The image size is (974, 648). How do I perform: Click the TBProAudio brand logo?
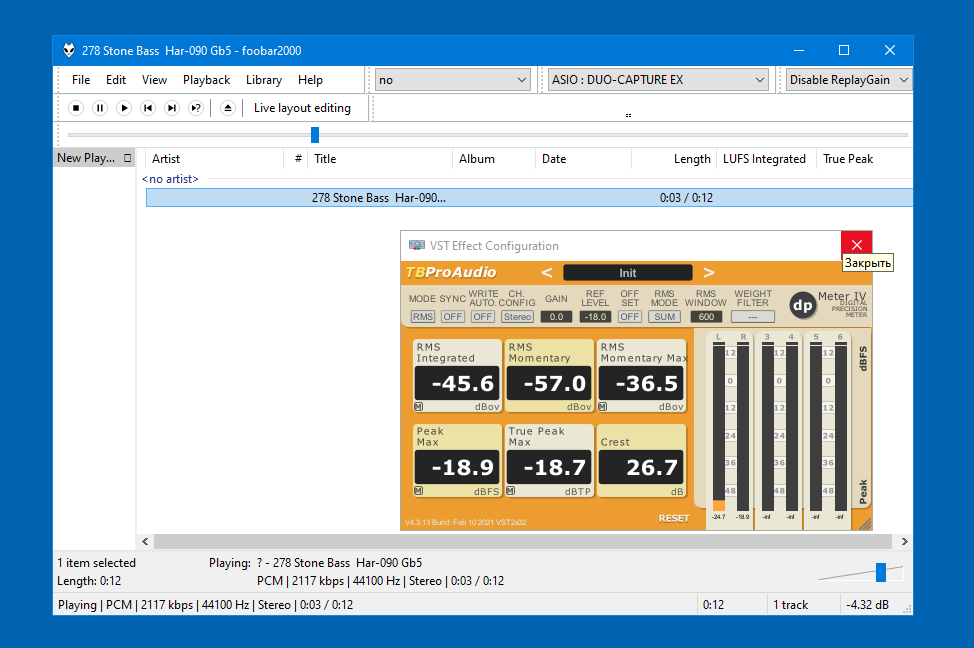pos(451,273)
